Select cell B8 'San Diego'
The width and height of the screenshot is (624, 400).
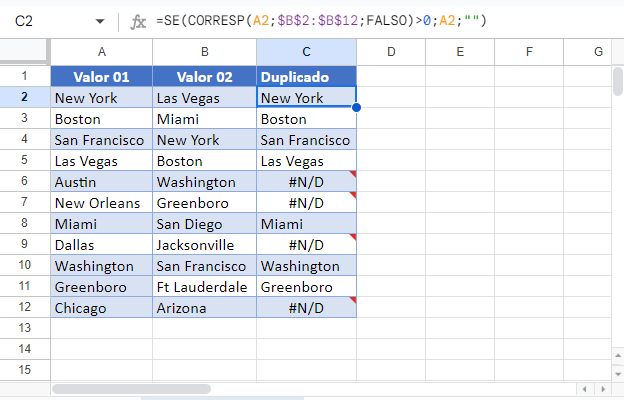click(205, 223)
